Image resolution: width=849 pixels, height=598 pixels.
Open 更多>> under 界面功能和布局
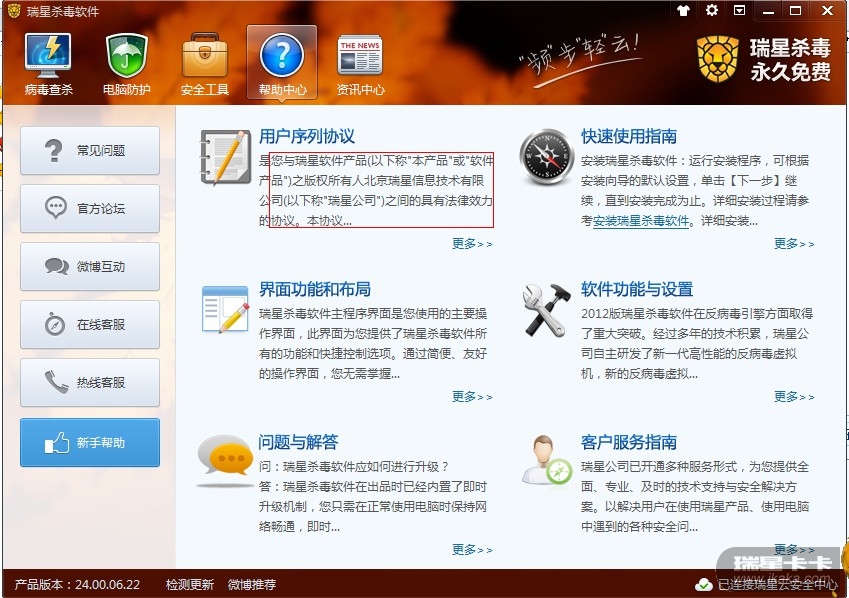tap(472, 397)
